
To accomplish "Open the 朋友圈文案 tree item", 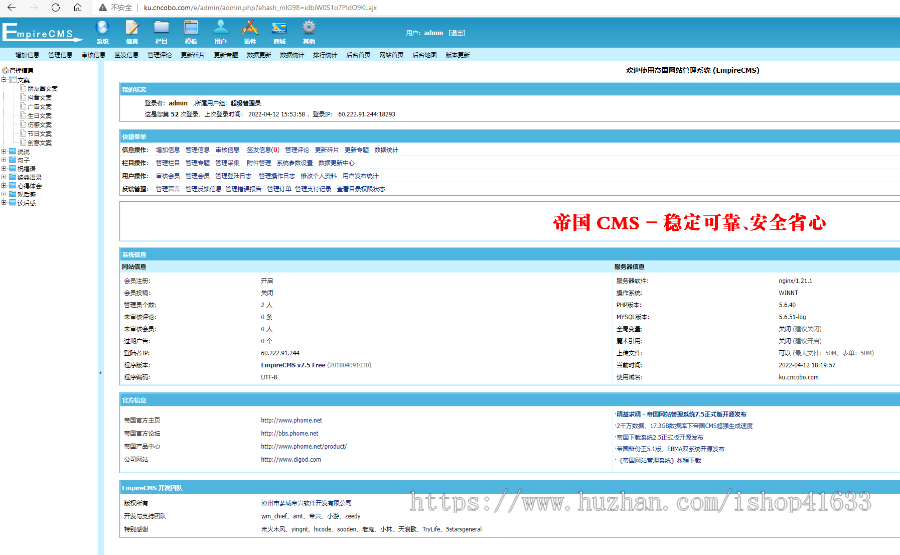I will [x=42, y=89].
